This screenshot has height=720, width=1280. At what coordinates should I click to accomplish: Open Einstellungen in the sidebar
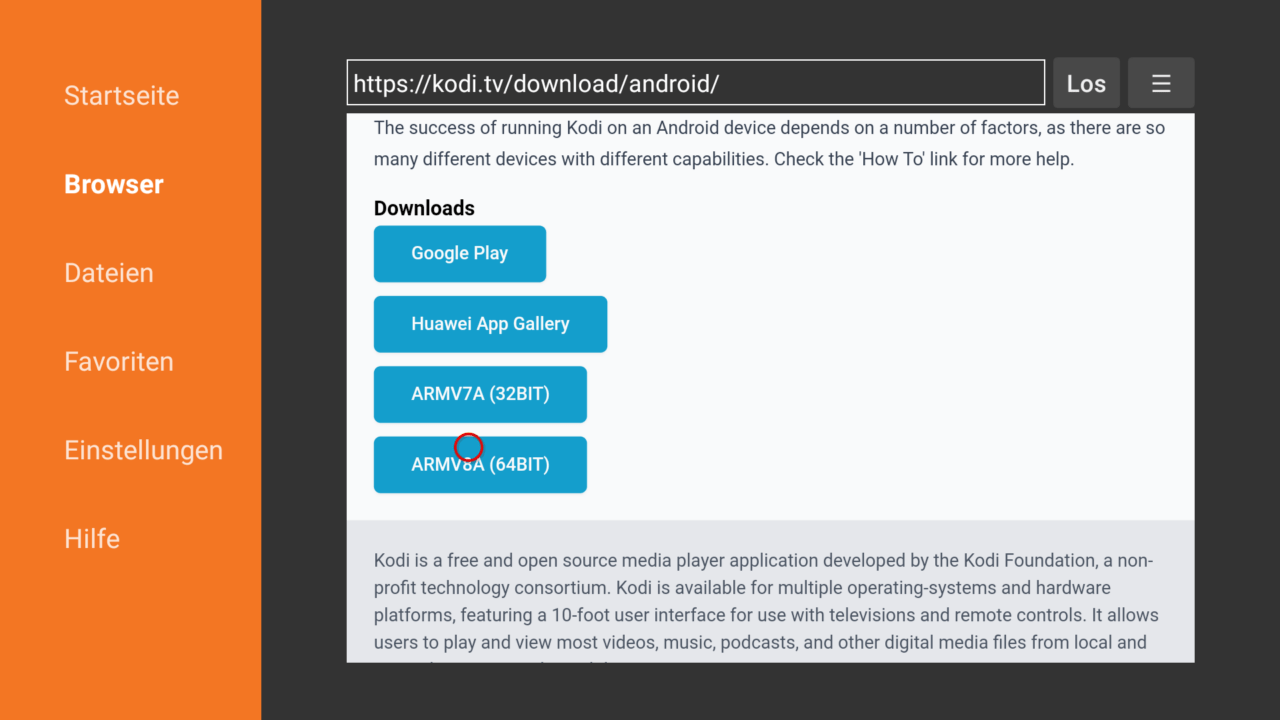(x=143, y=450)
